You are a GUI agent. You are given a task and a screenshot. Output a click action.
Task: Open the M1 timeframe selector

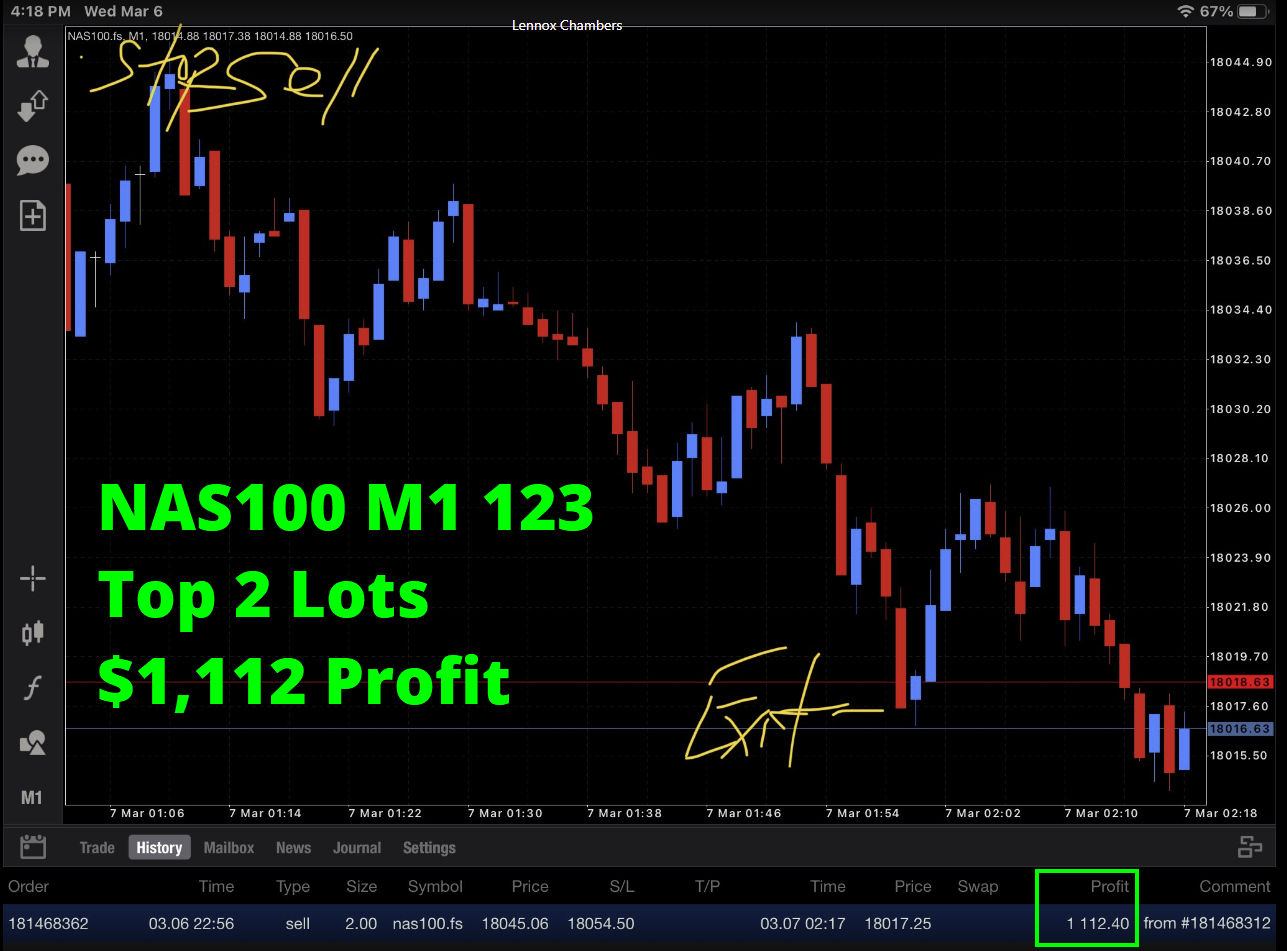coord(33,797)
